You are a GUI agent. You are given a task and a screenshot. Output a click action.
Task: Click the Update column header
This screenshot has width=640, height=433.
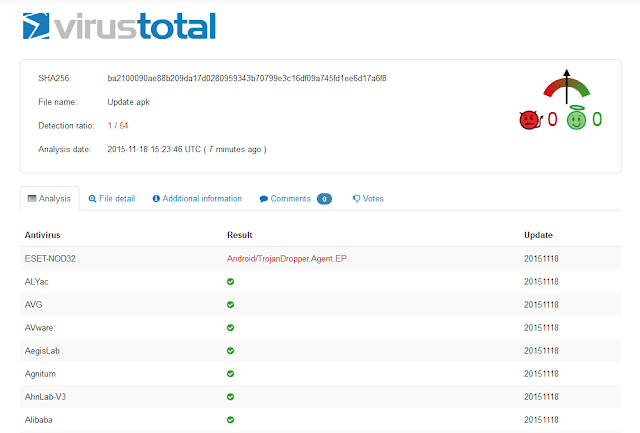pyautogui.click(x=538, y=235)
